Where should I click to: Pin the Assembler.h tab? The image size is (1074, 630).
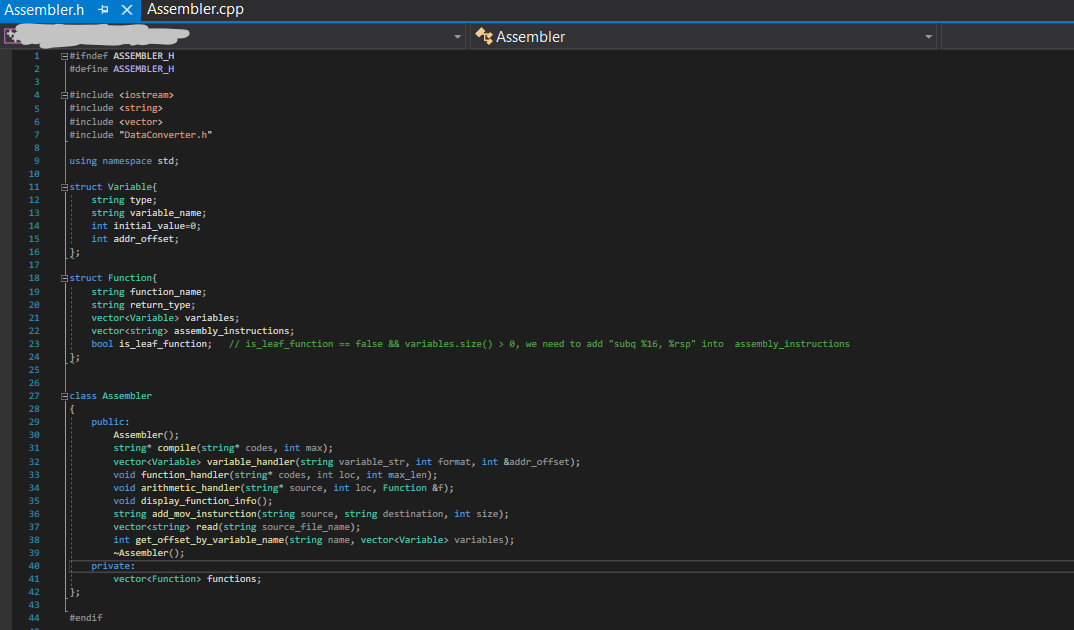[x=103, y=10]
